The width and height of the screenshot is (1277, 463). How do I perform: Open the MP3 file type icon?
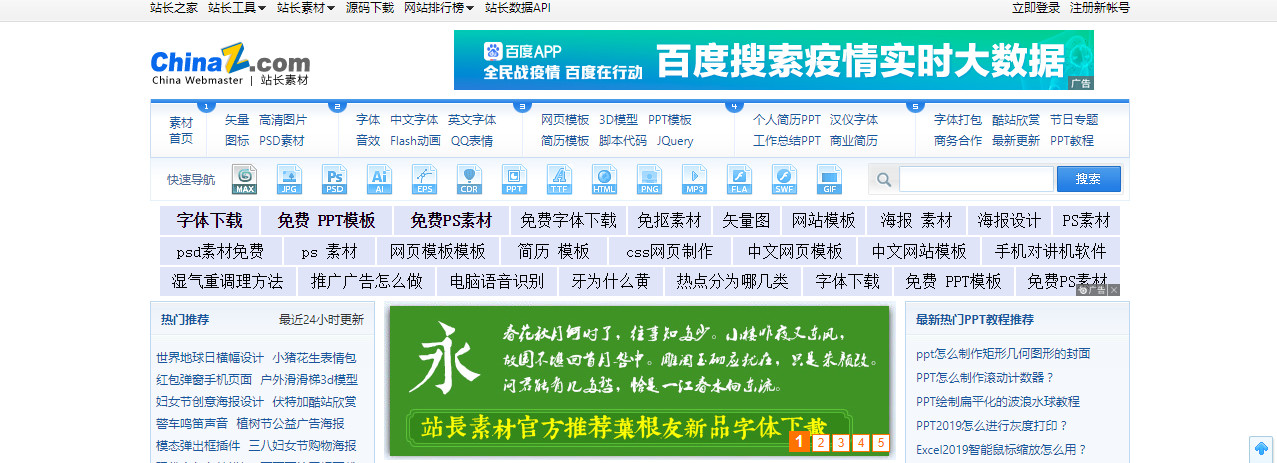(695, 179)
